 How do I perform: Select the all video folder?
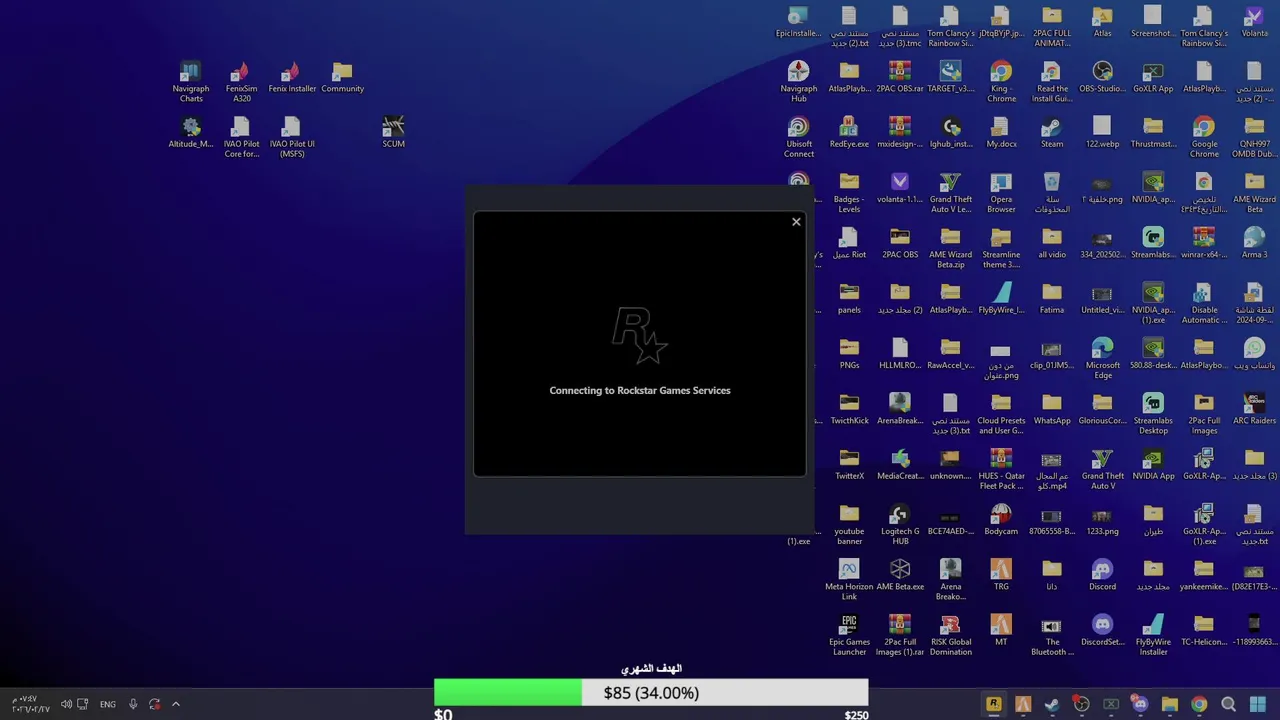1052,244
